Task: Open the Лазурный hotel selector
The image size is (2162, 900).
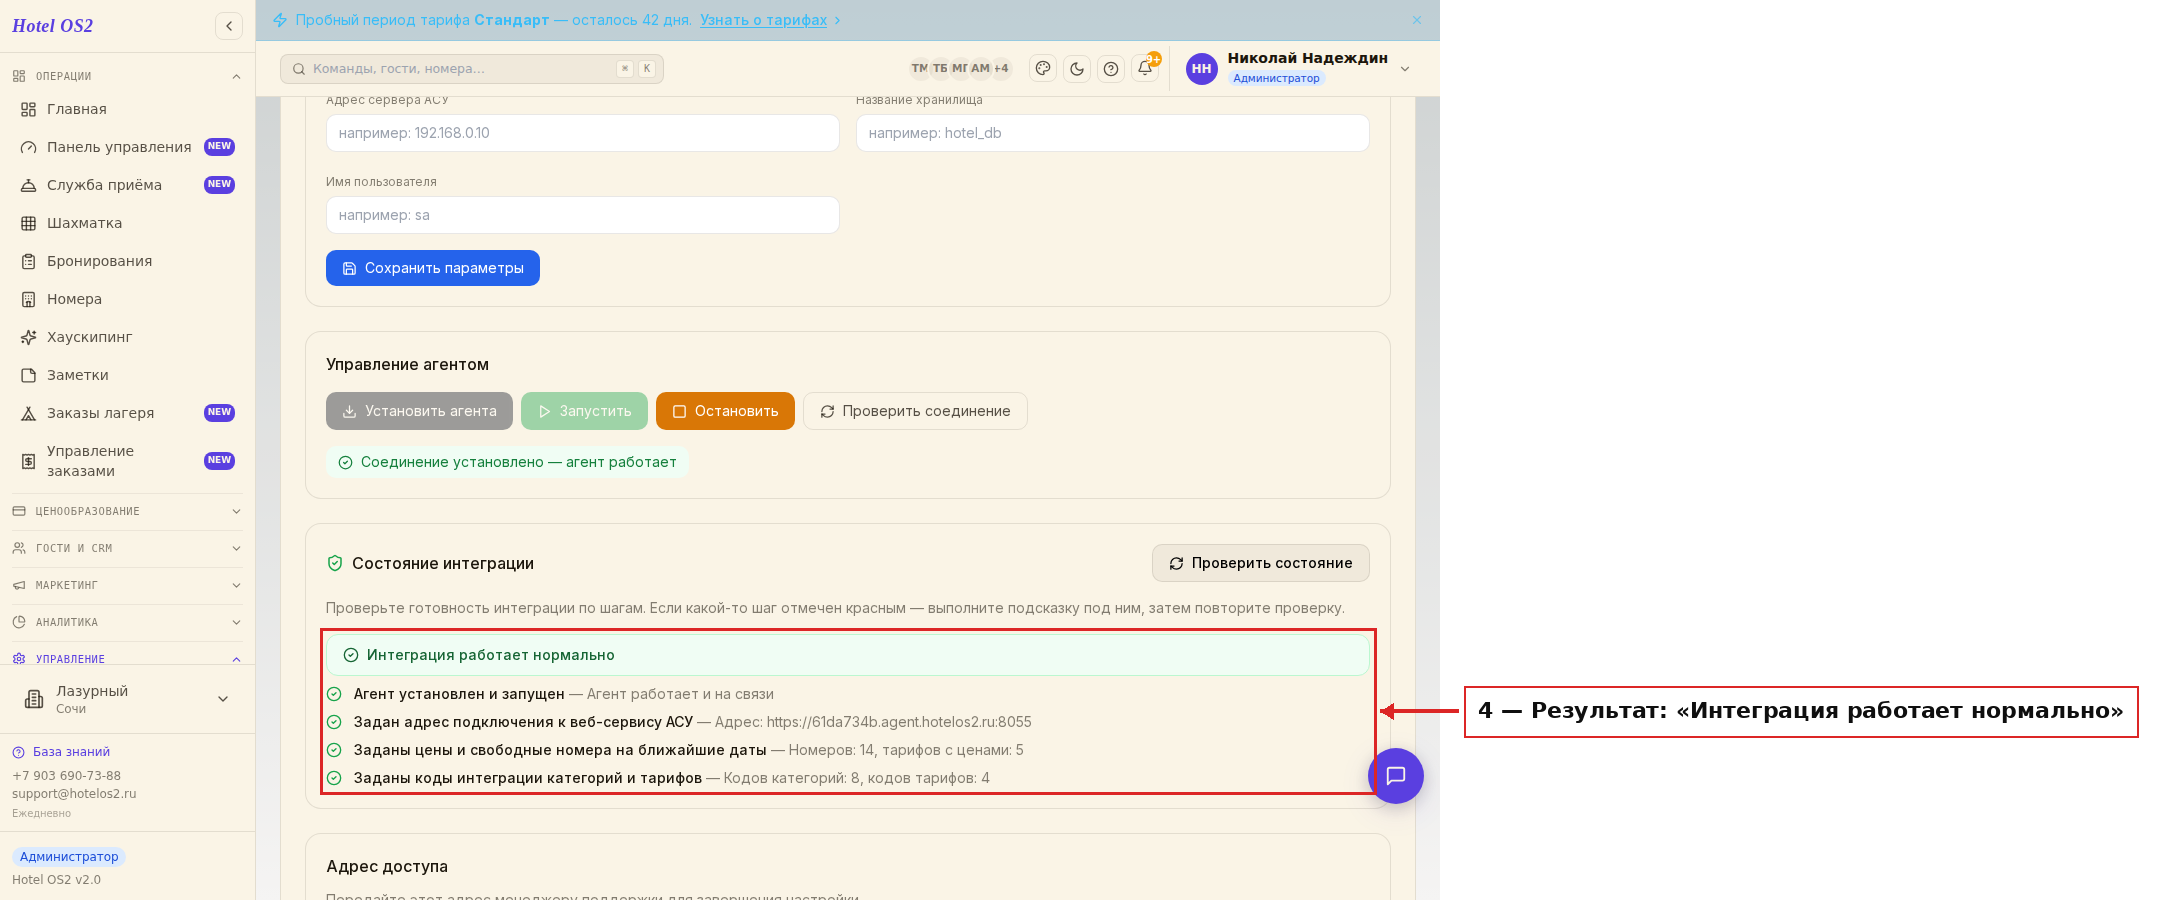Action: (x=127, y=699)
